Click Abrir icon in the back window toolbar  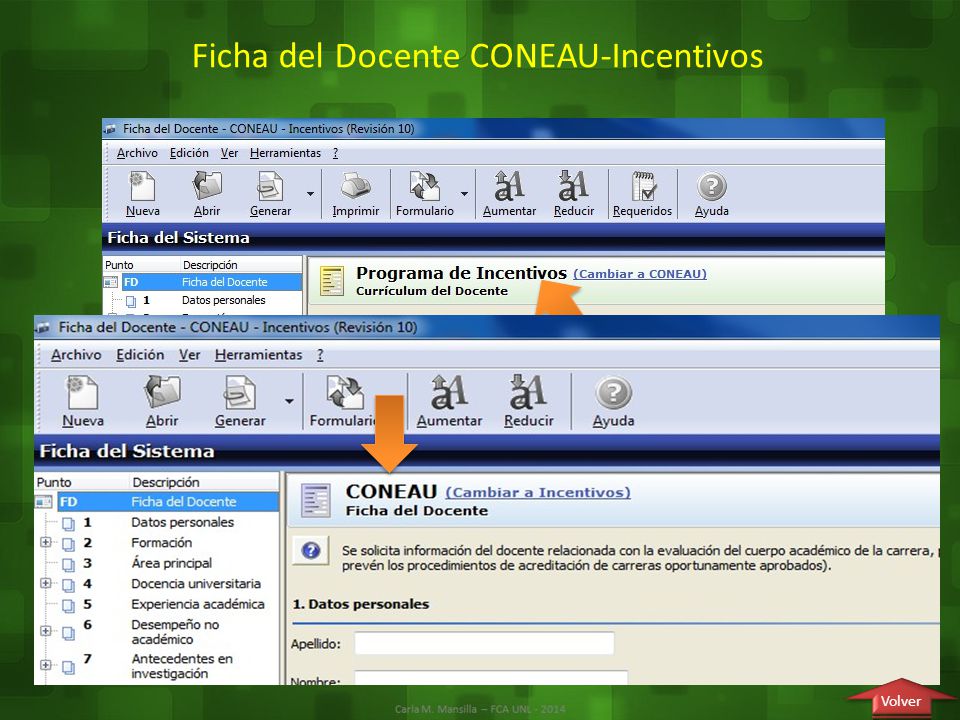click(x=207, y=186)
